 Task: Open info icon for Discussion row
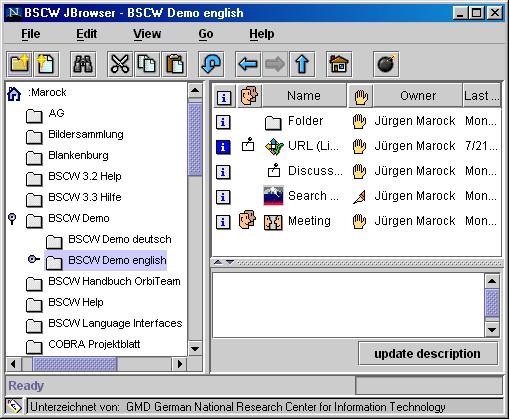(223, 172)
